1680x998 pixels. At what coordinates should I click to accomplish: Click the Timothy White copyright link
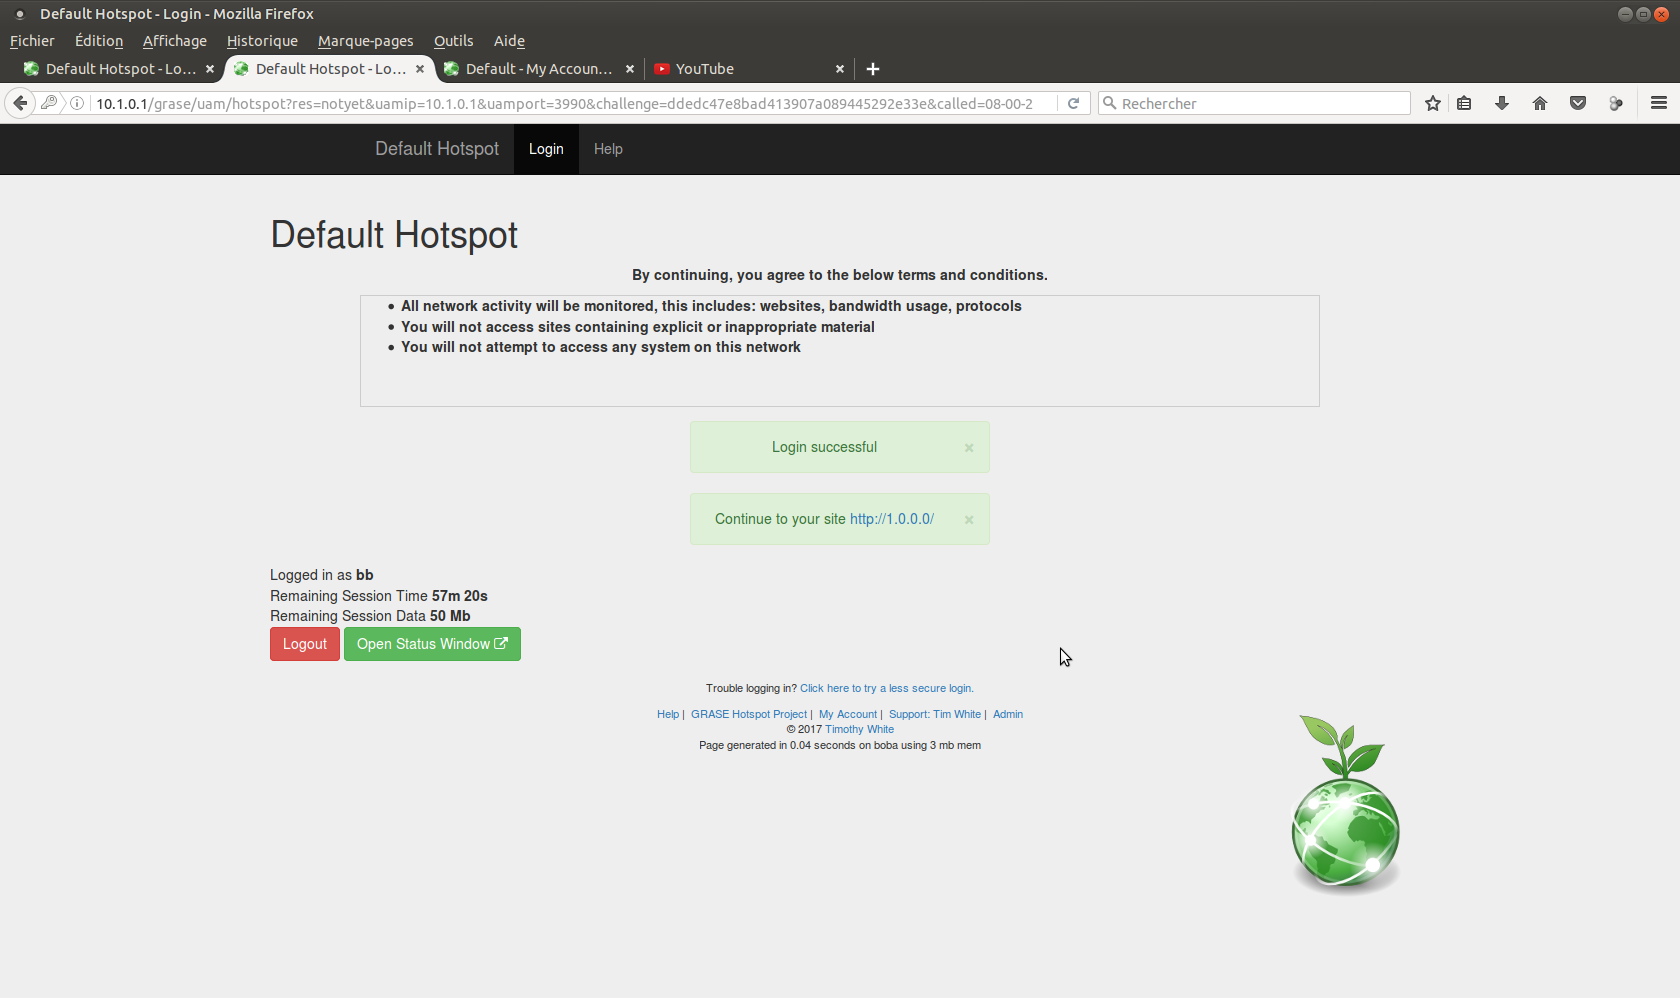coord(860,729)
